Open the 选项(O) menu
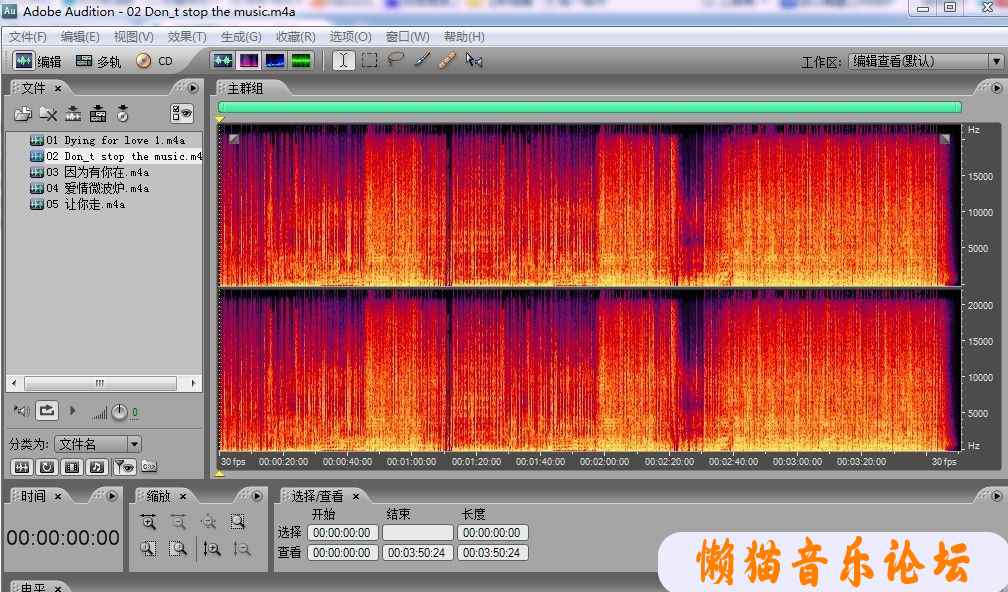The height and width of the screenshot is (592, 1008). coord(350,37)
